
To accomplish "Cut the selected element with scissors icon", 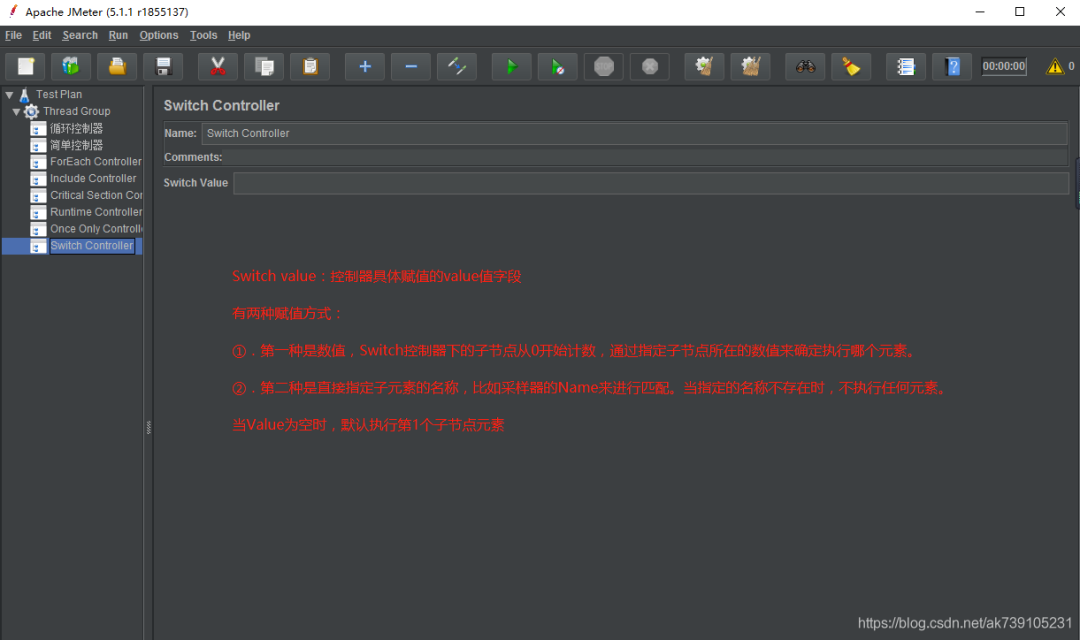I will [x=218, y=66].
